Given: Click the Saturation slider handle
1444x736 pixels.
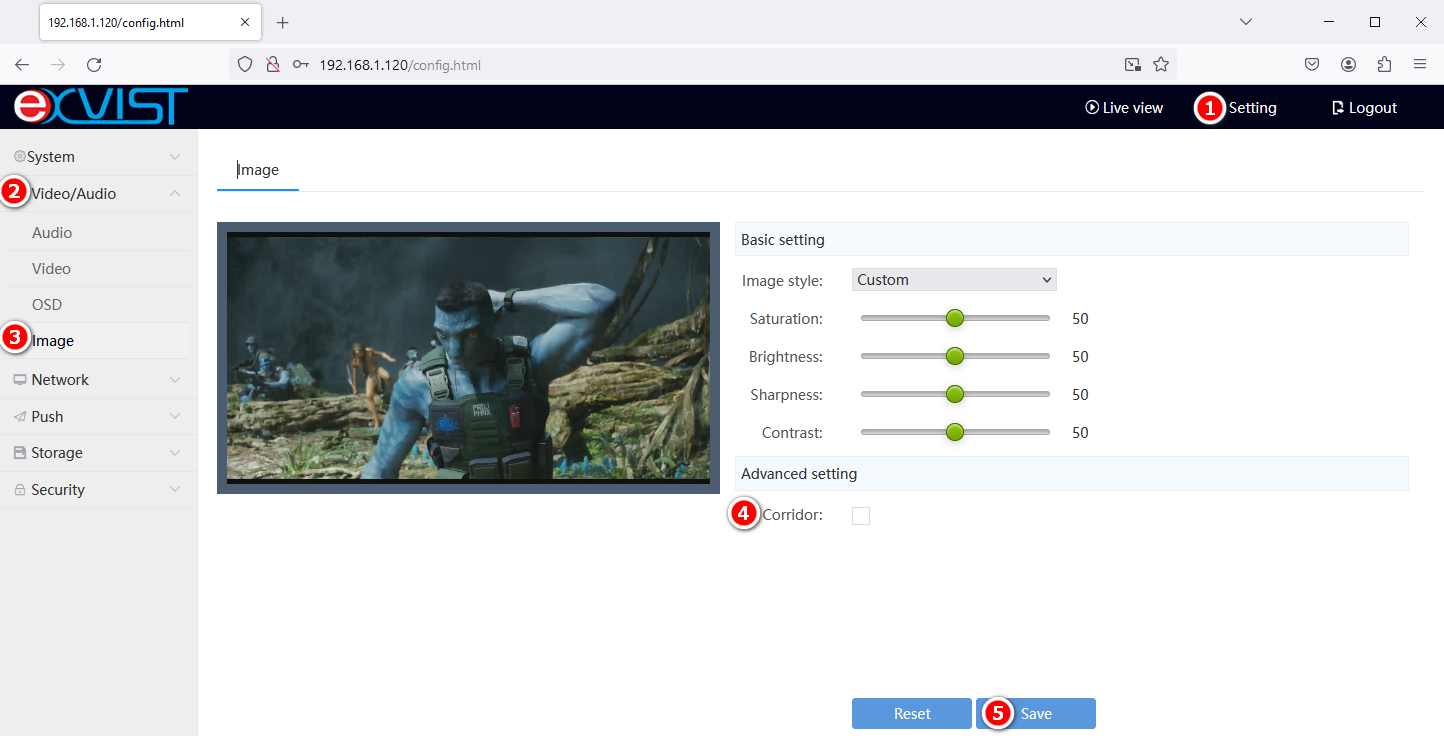Looking at the screenshot, I should [955, 318].
